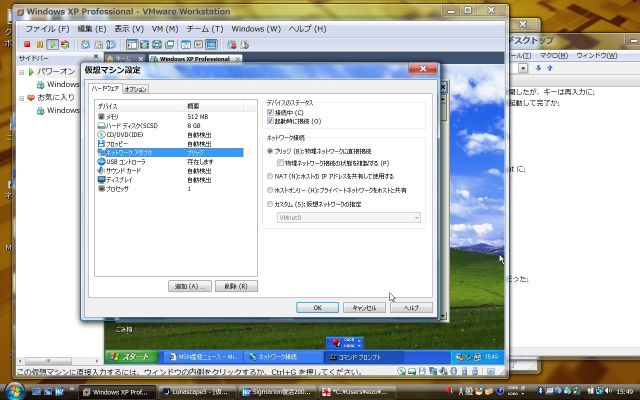The height and width of the screenshot is (400, 640).
Task: Toggle the 起動時に接続 (O) checkbox
Action: tap(270, 121)
